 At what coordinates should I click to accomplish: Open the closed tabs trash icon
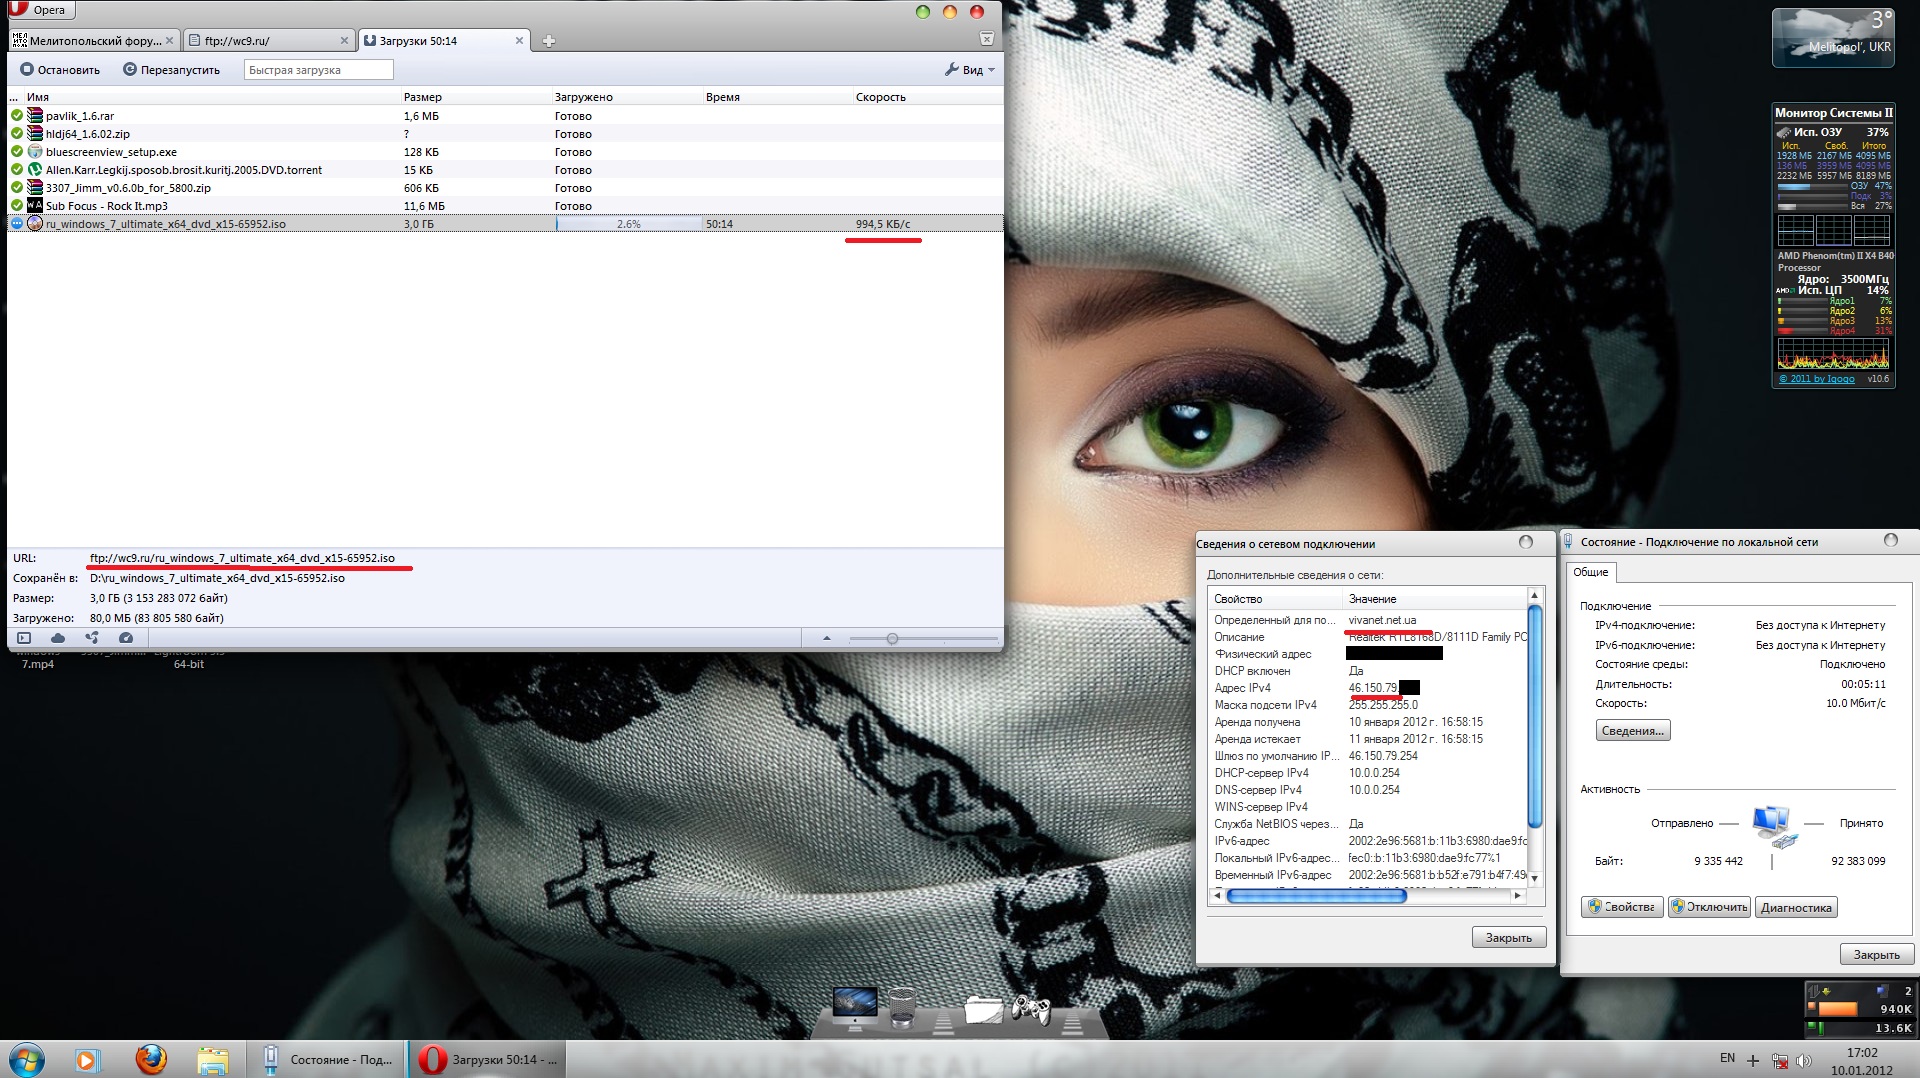[x=986, y=39]
